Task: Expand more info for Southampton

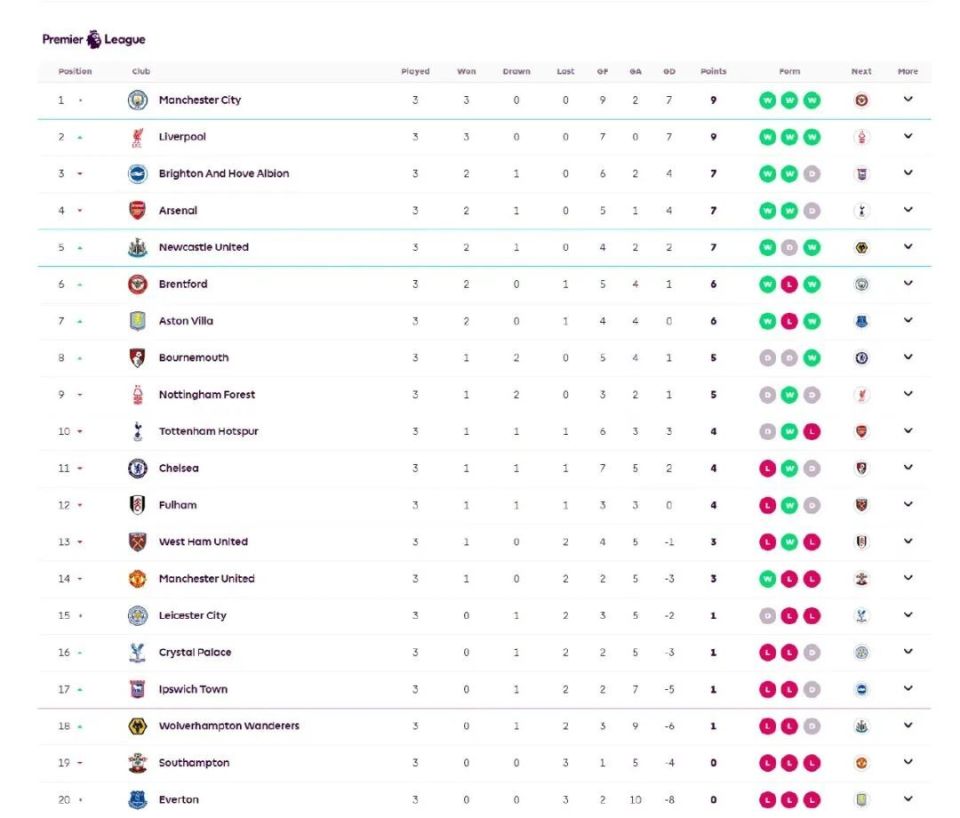Action: (908, 762)
